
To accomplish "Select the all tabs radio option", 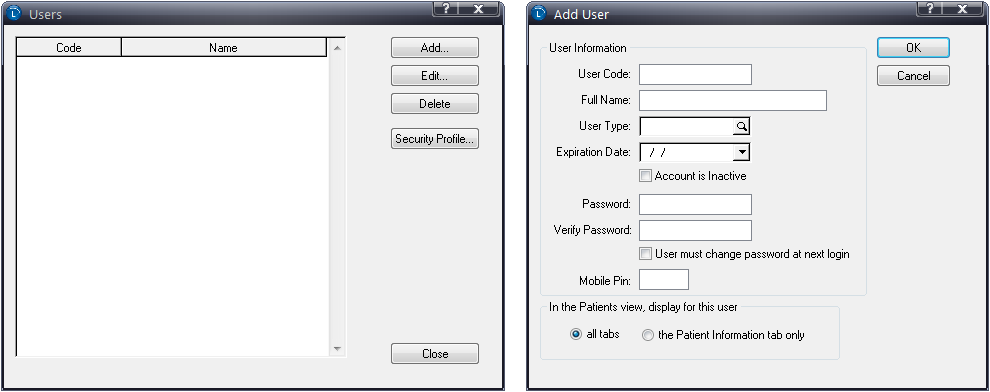I will [x=576, y=335].
